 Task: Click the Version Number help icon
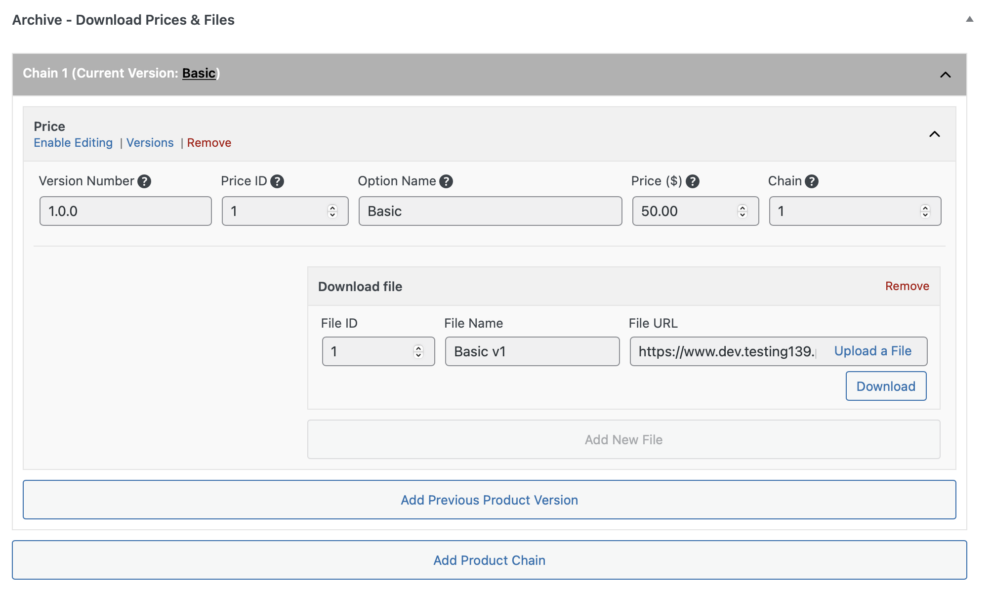145,181
